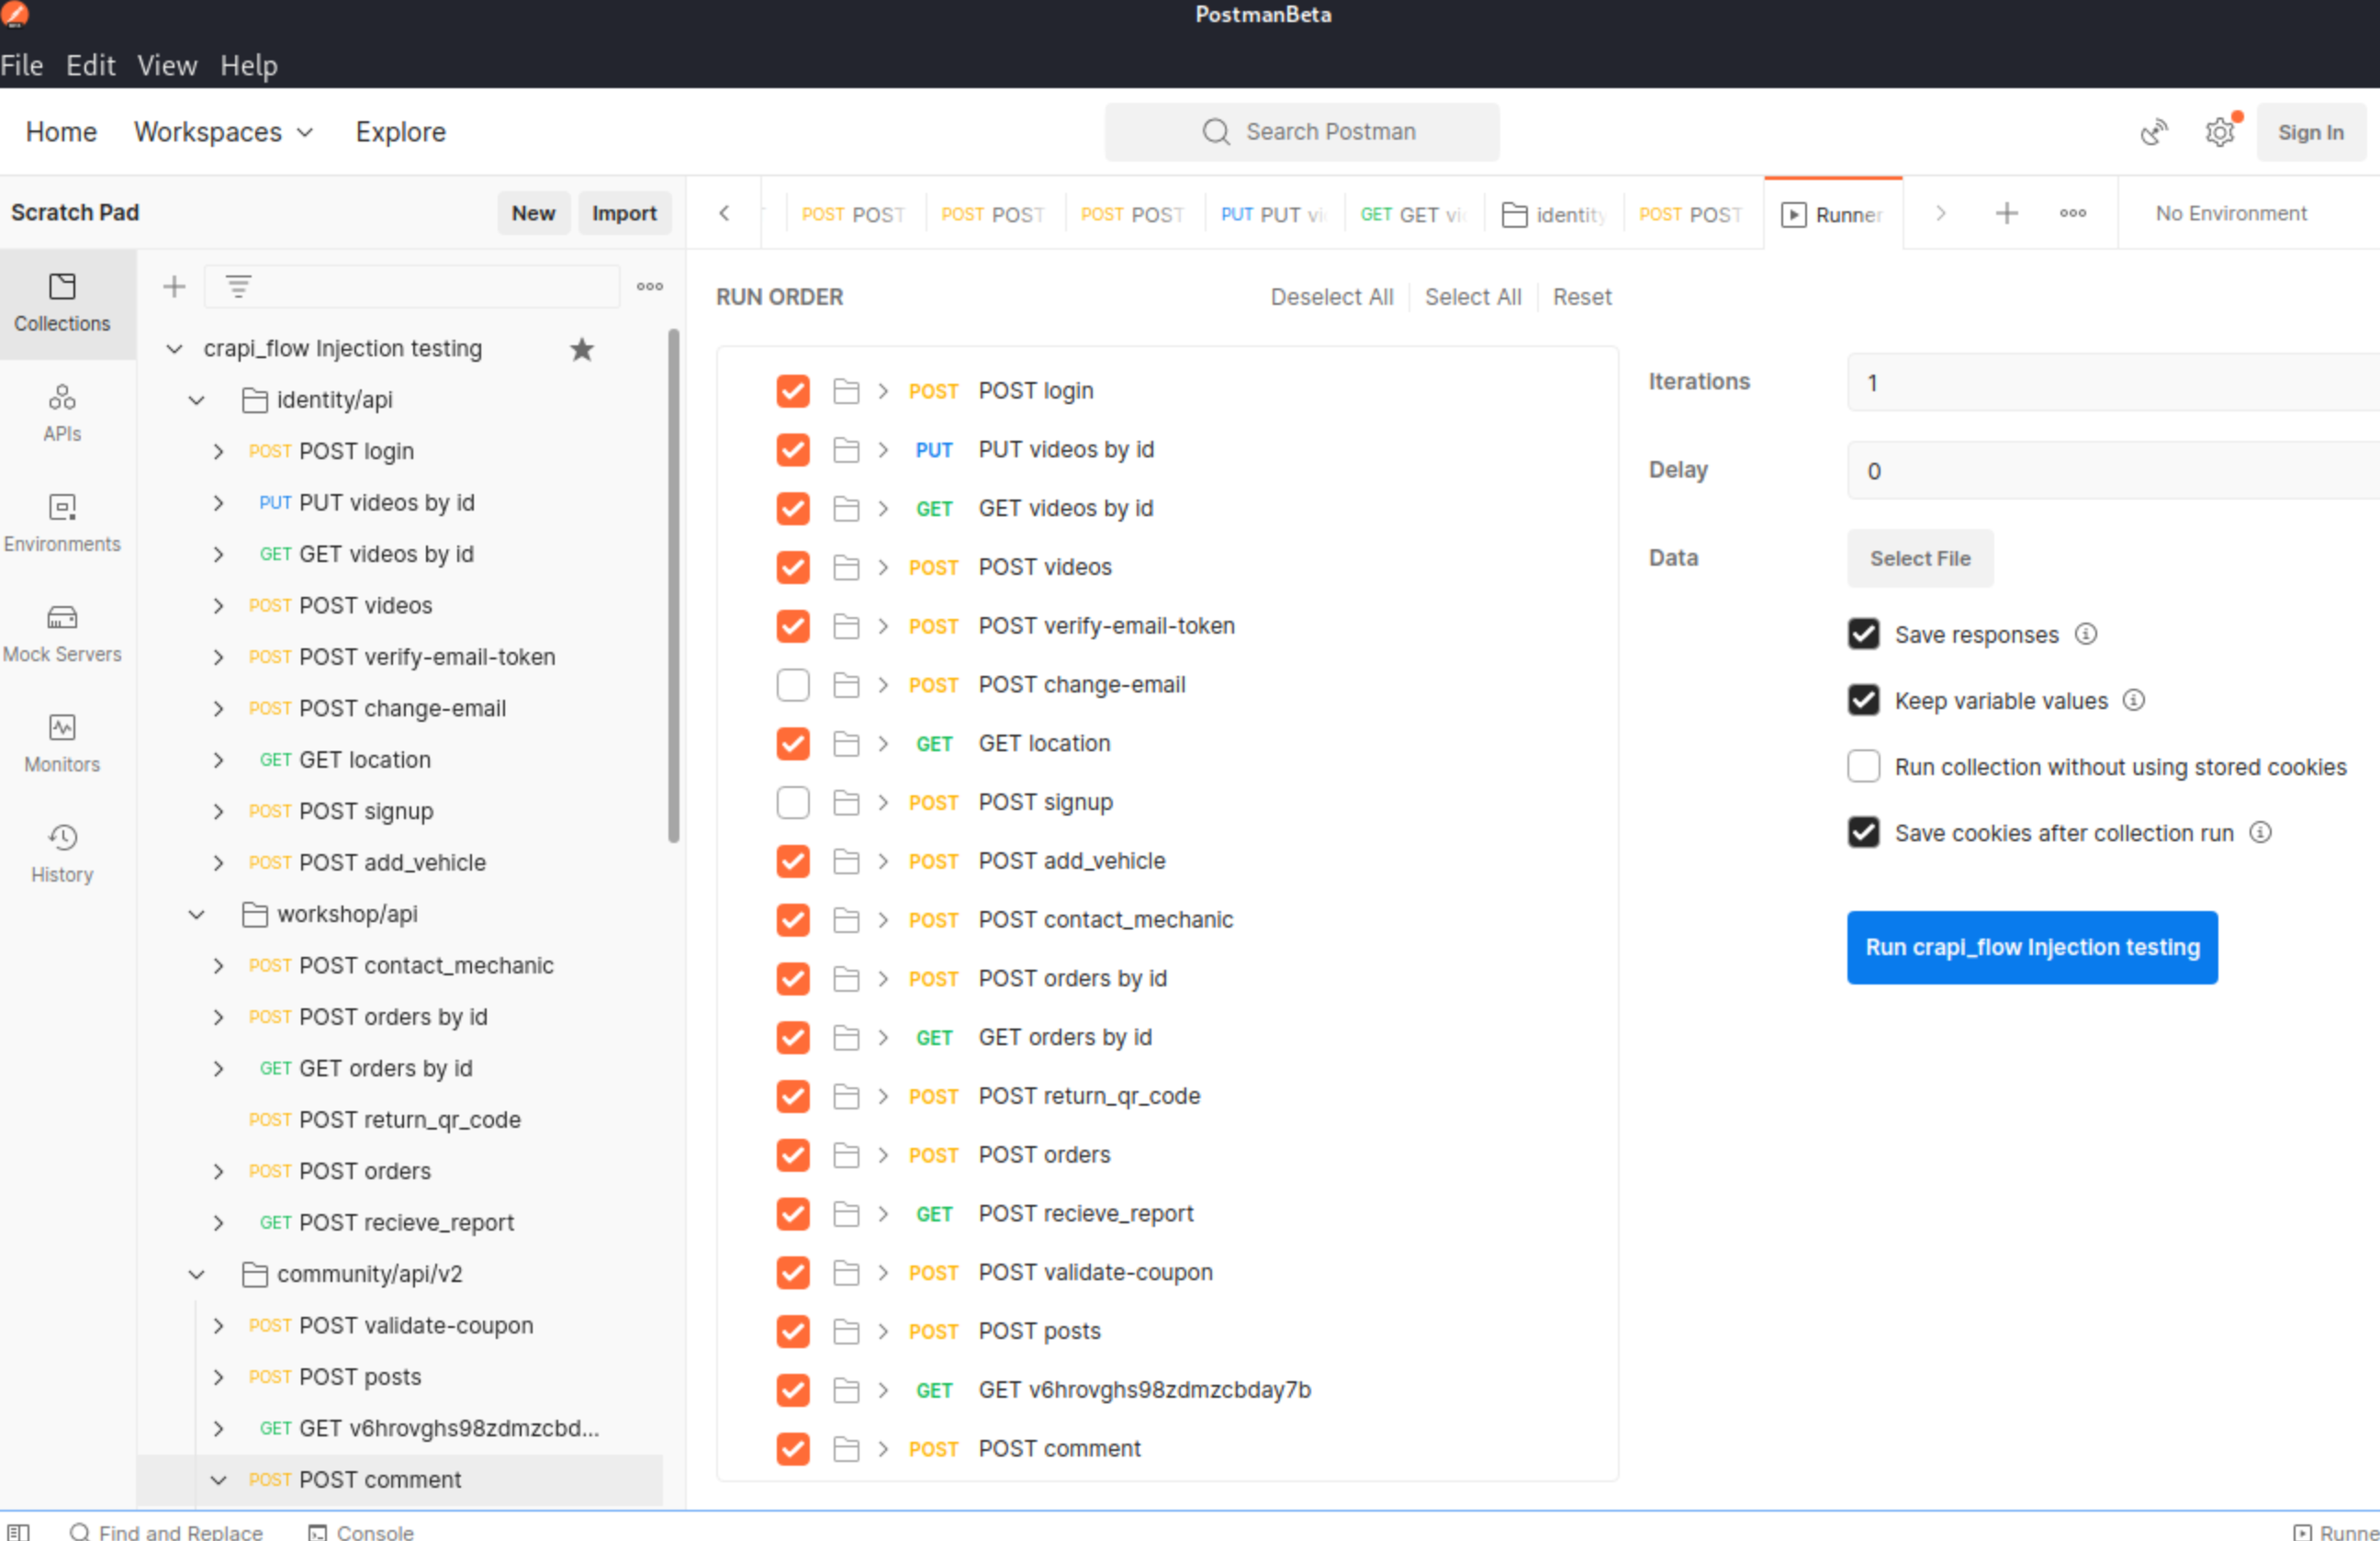The width and height of the screenshot is (2380, 1541).
Task: Collapse the identity/api folder
Action: [196, 400]
